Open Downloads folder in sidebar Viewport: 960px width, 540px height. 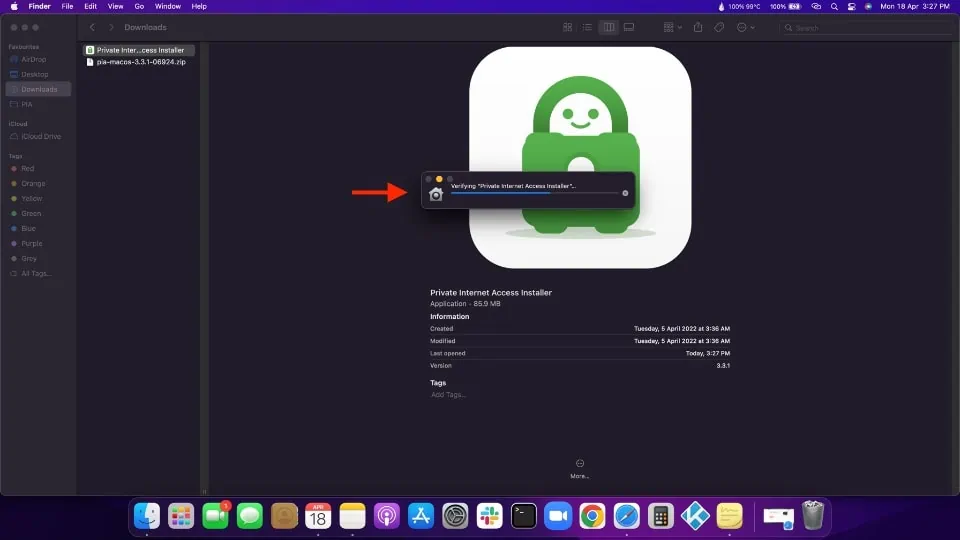[39, 89]
